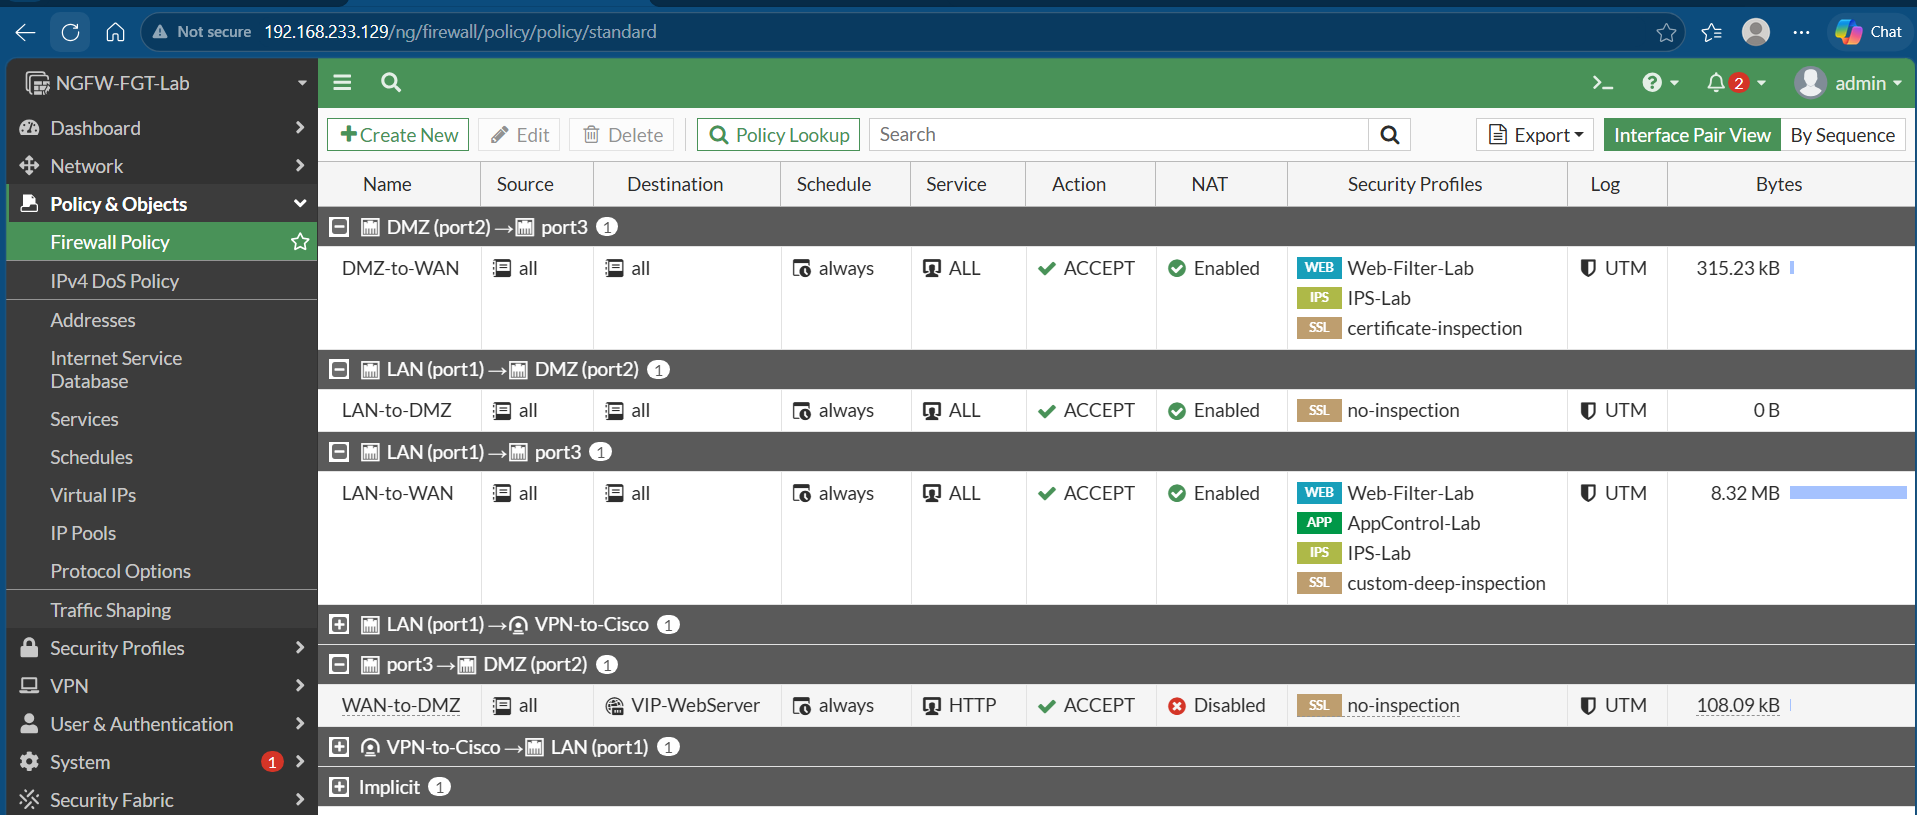Open browser favorites list icon
1917x815 pixels.
(1712, 32)
